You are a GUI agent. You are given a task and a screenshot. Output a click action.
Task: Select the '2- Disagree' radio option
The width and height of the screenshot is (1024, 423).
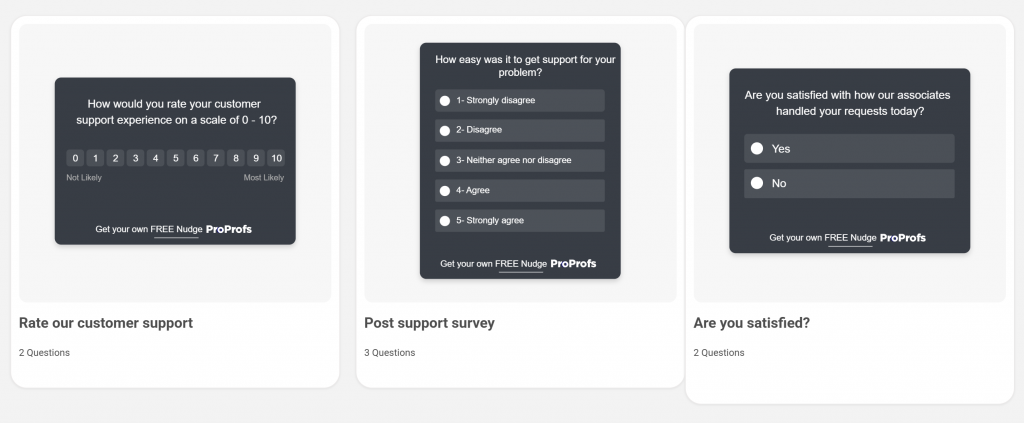(444, 131)
